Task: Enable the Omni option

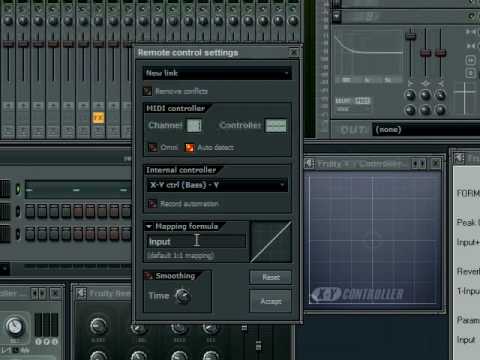Action: point(153,147)
